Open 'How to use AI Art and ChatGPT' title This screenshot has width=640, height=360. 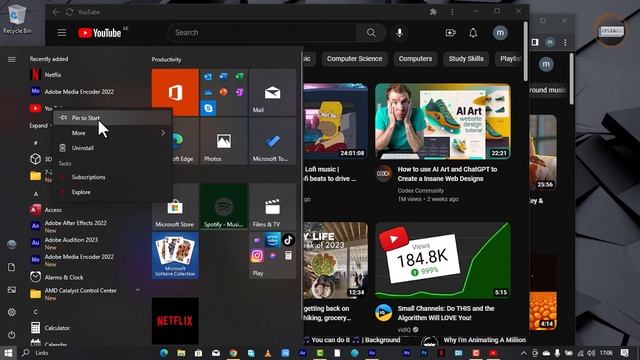447,174
